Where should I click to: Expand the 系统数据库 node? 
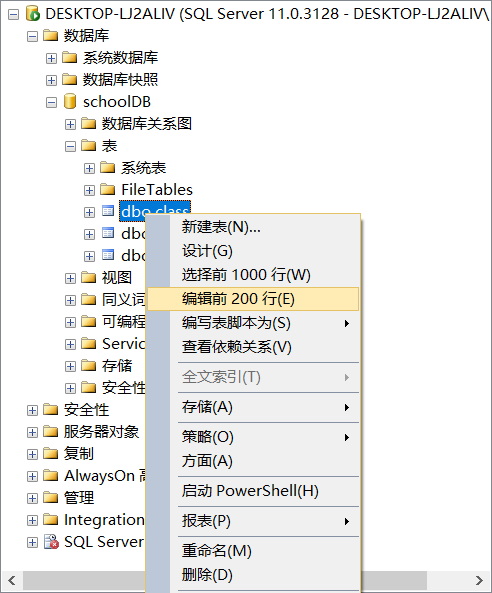(51, 59)
